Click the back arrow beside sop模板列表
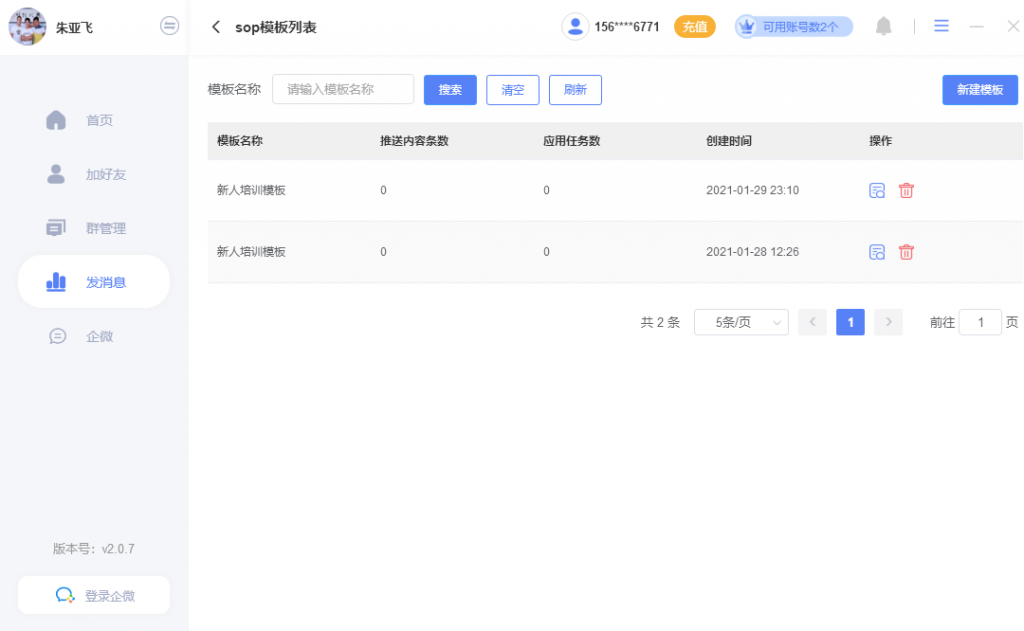1024x631 pixels. pyautogui.click(x=216, y=27)
